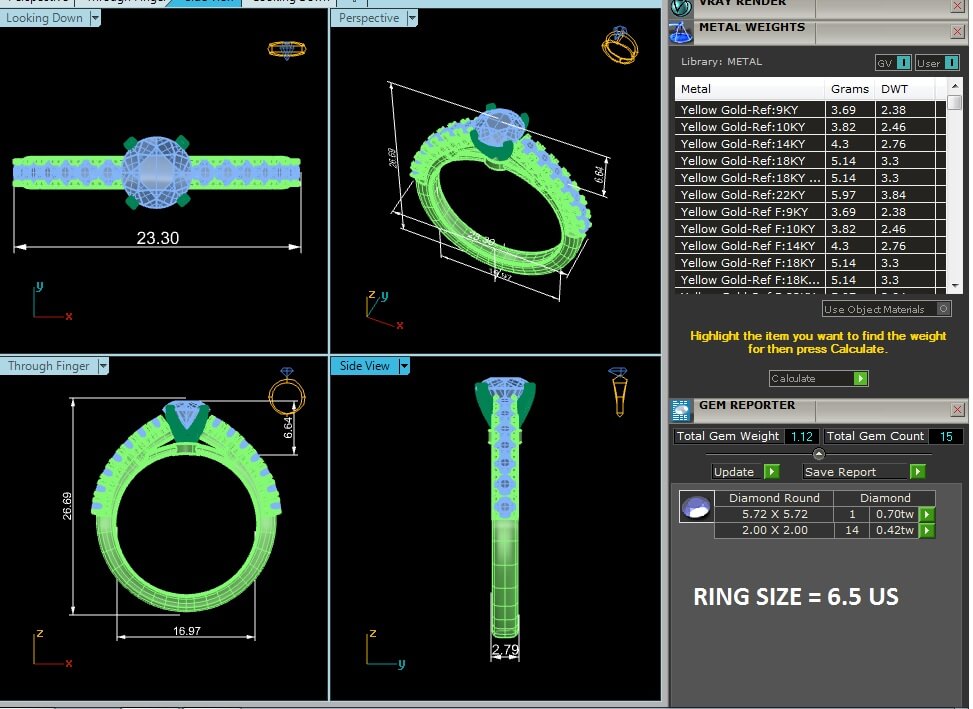Open the Perspective viewport dropdown
The image size is (973, 709).
(x=412, y=18)
